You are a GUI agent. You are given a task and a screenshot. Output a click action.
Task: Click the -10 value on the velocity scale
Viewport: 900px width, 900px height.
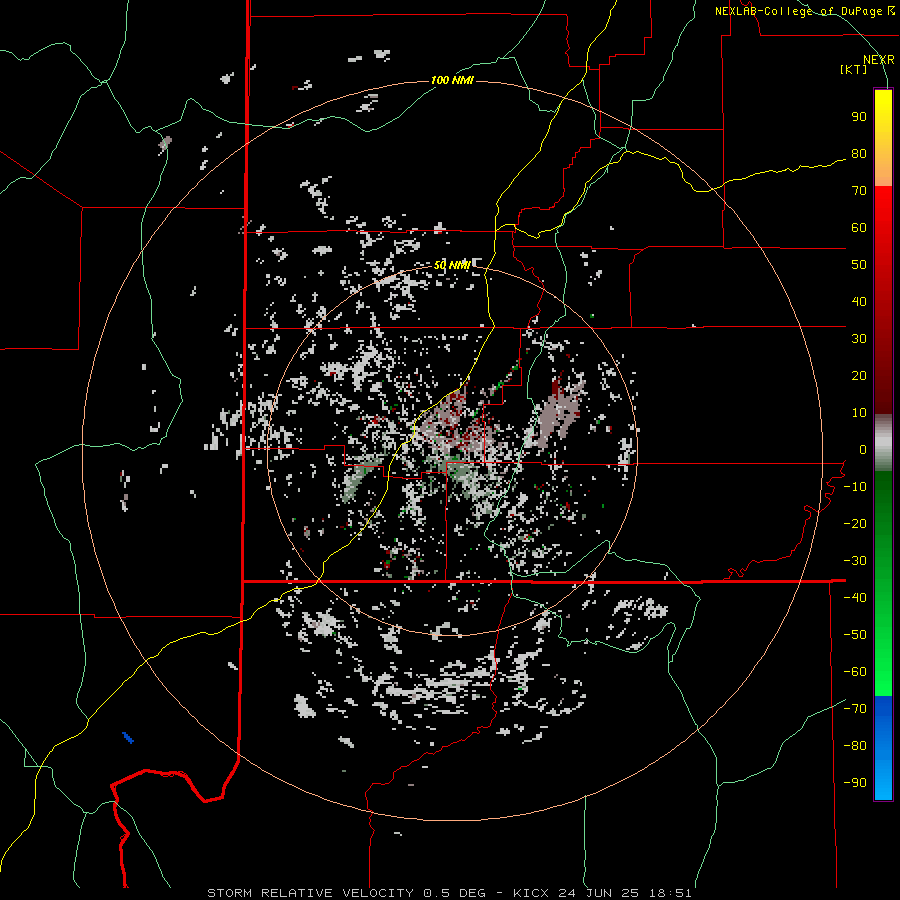[x=855, y=487]
